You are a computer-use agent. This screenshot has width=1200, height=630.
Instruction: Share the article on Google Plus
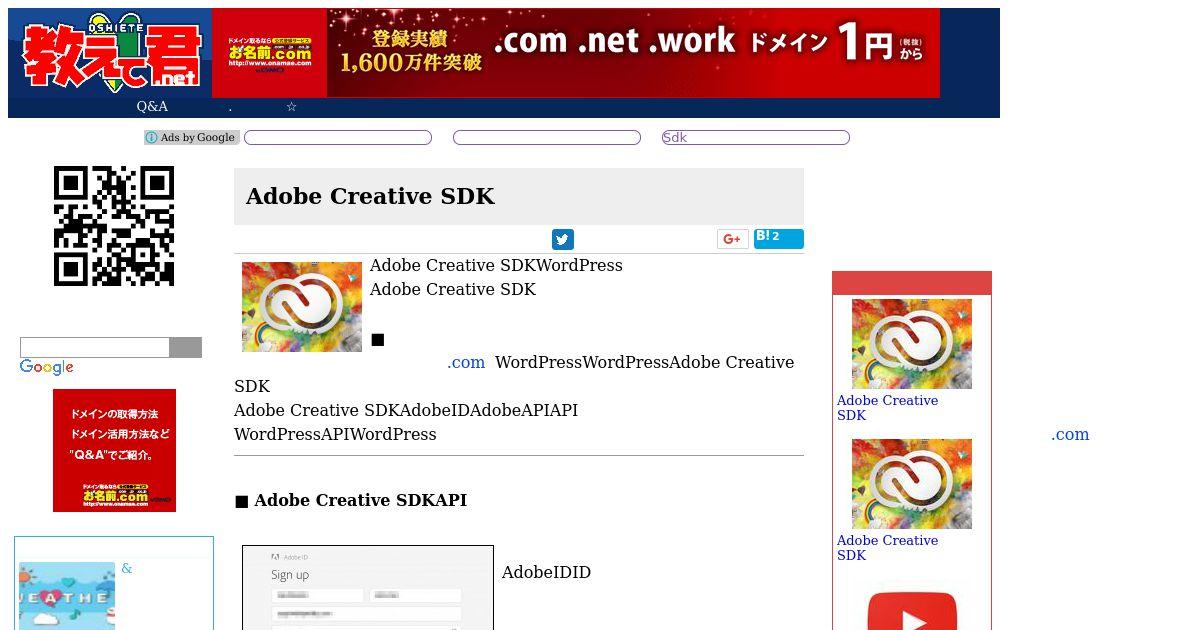click(733, 239)
